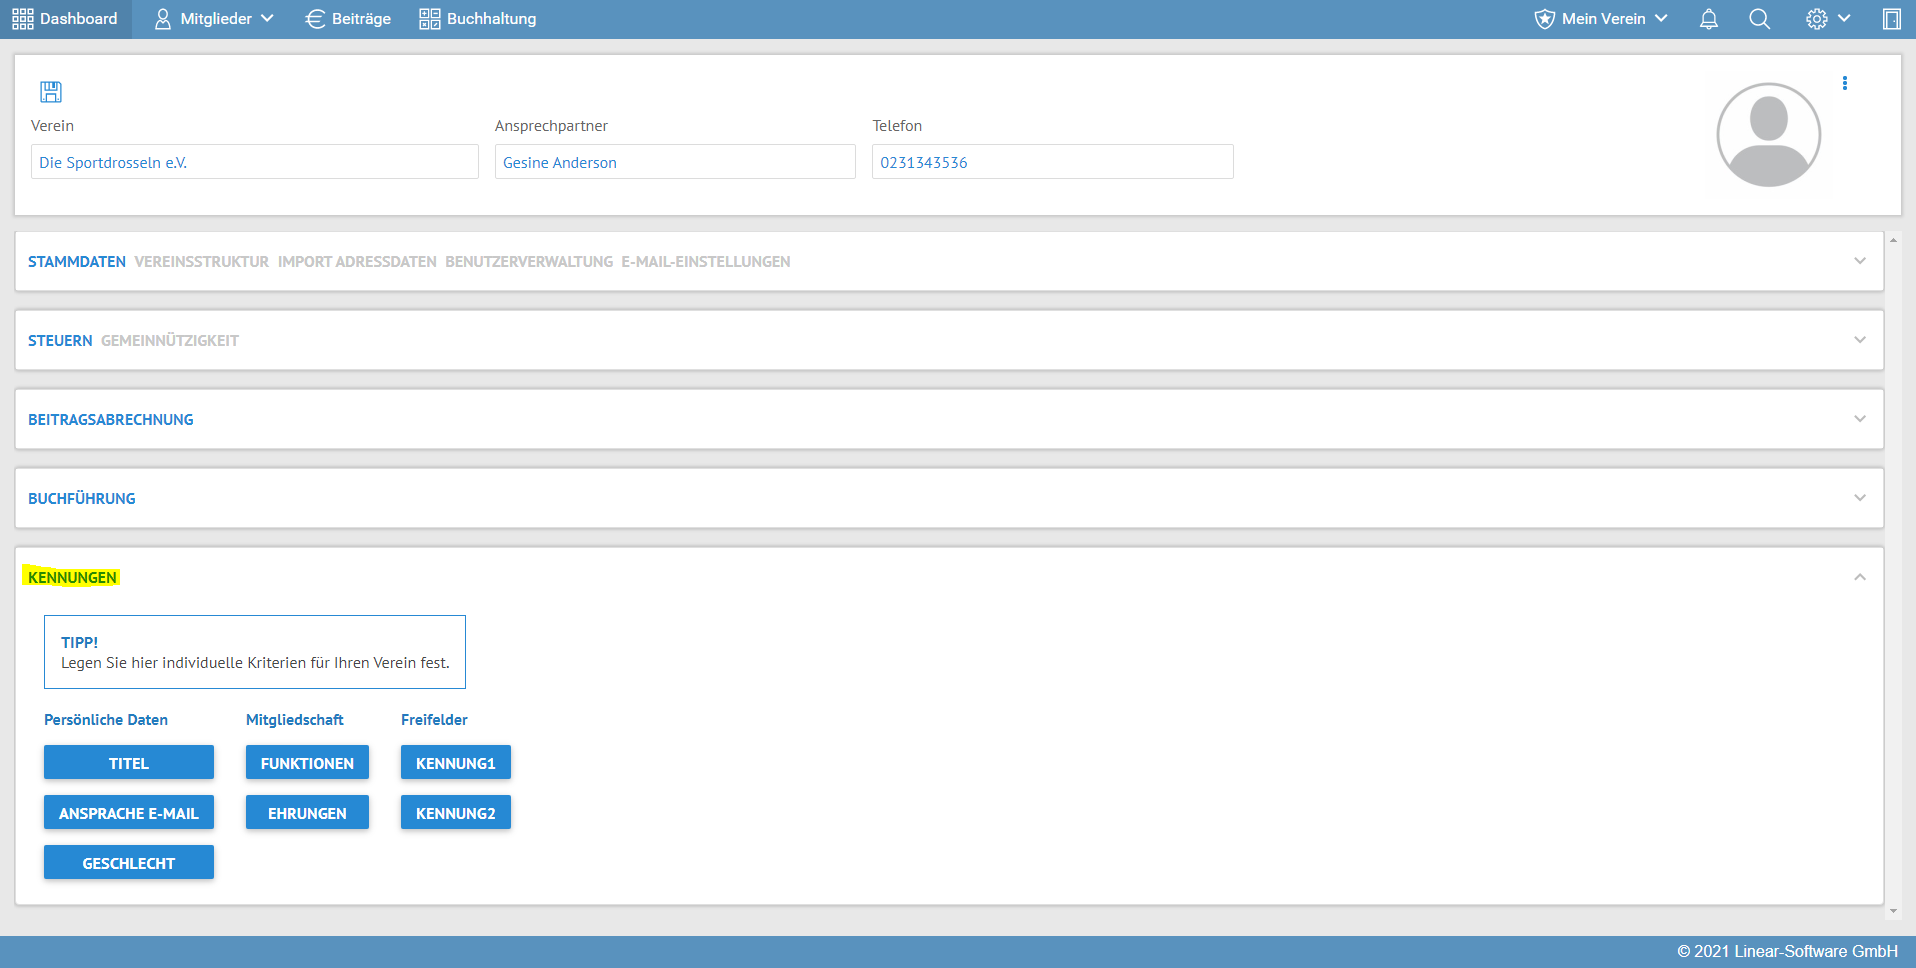Screen dimensions: 1916x968
Task: Click the Funktionen button
Action: pyautogui.click(x=307, y=762)
